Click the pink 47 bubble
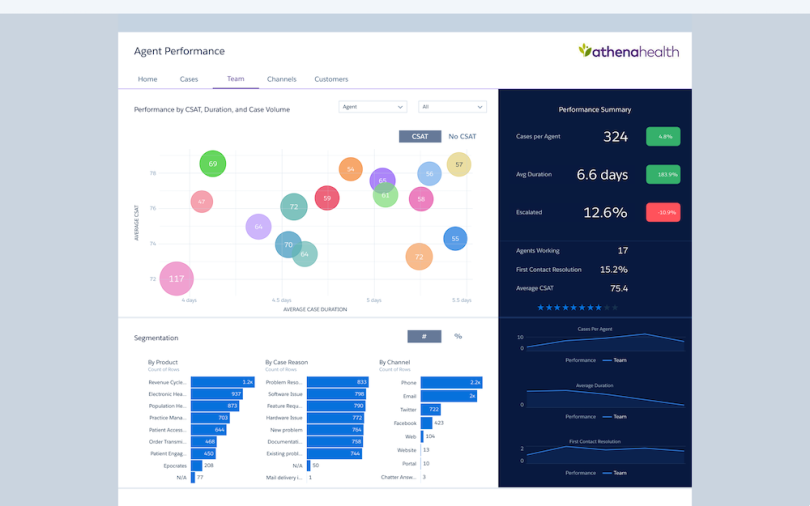810x506 pixels. pyautogui.click(x=201, y=201)
